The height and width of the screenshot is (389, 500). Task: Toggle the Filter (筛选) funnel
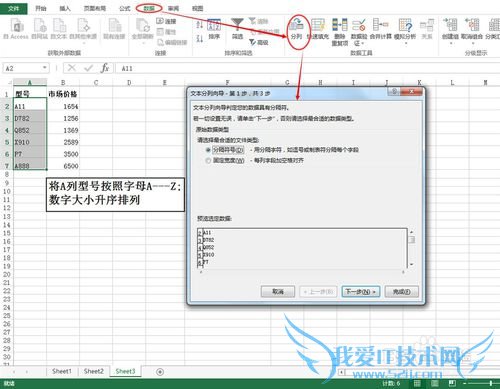pyautogui.click(x=237, y=29)
